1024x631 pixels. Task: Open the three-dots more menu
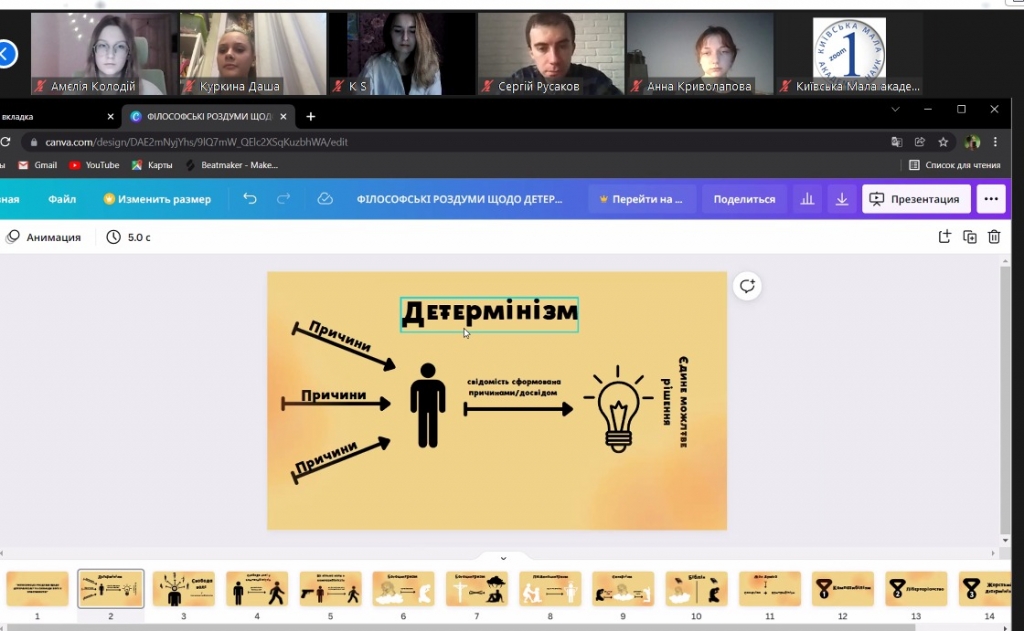tap(991, 199)
